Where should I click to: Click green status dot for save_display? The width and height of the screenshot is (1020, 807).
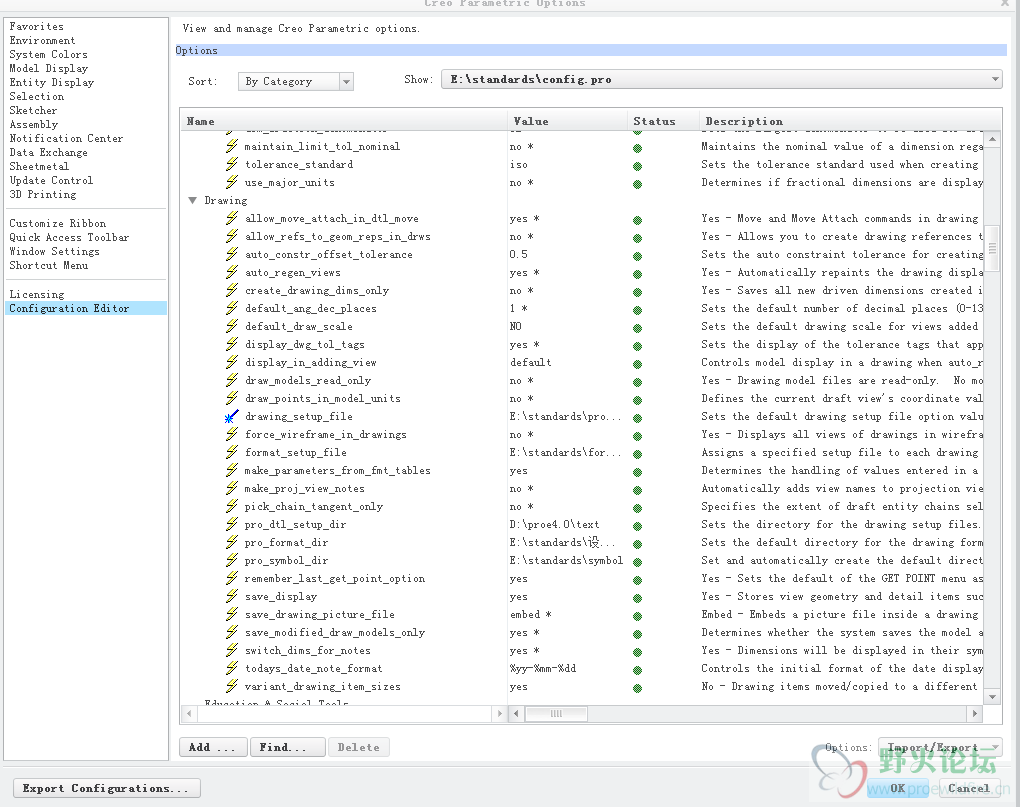(x=637, y=598)
